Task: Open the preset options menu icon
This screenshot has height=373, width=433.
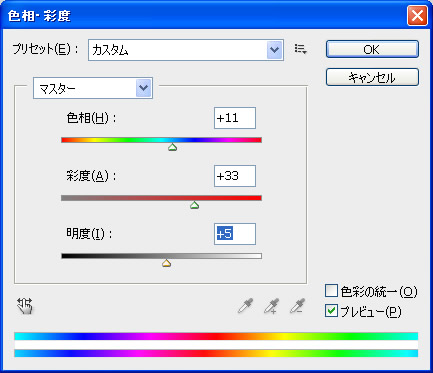Action: pos(301,49)
